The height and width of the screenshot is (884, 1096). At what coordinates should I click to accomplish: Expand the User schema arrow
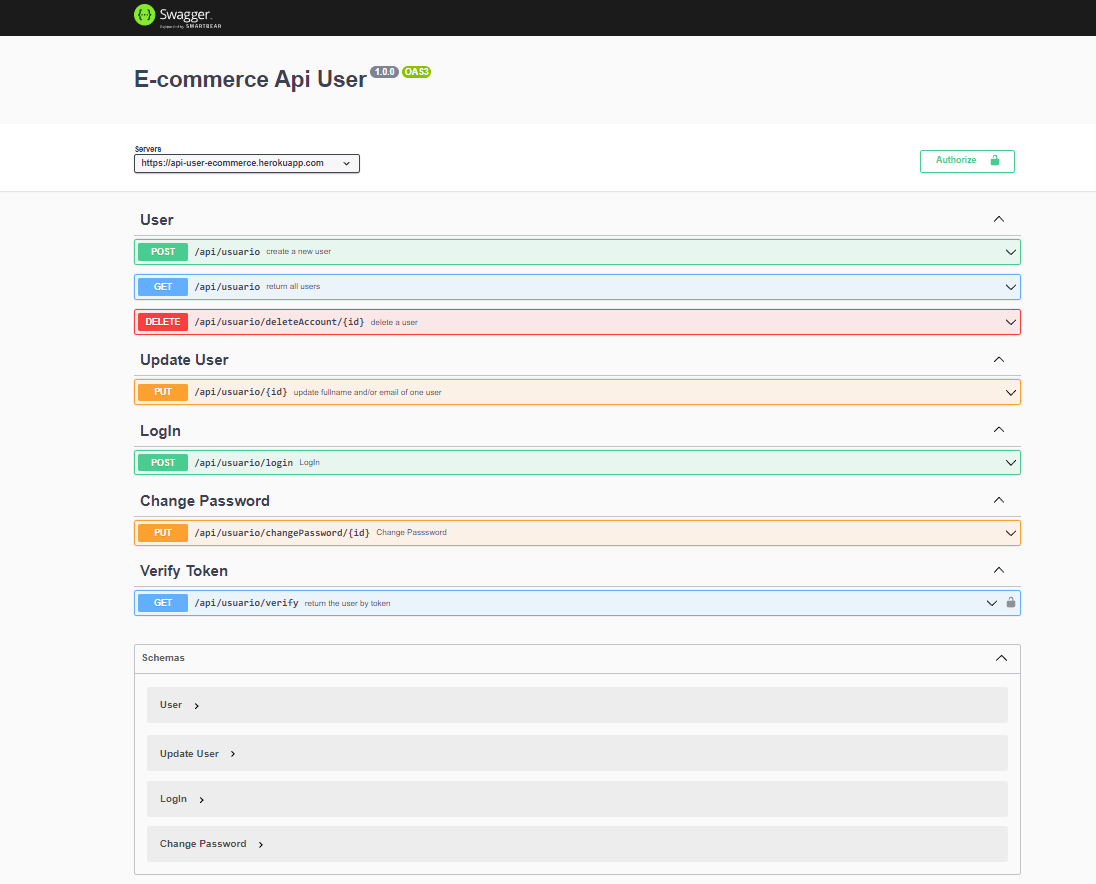tap(196, 706)
